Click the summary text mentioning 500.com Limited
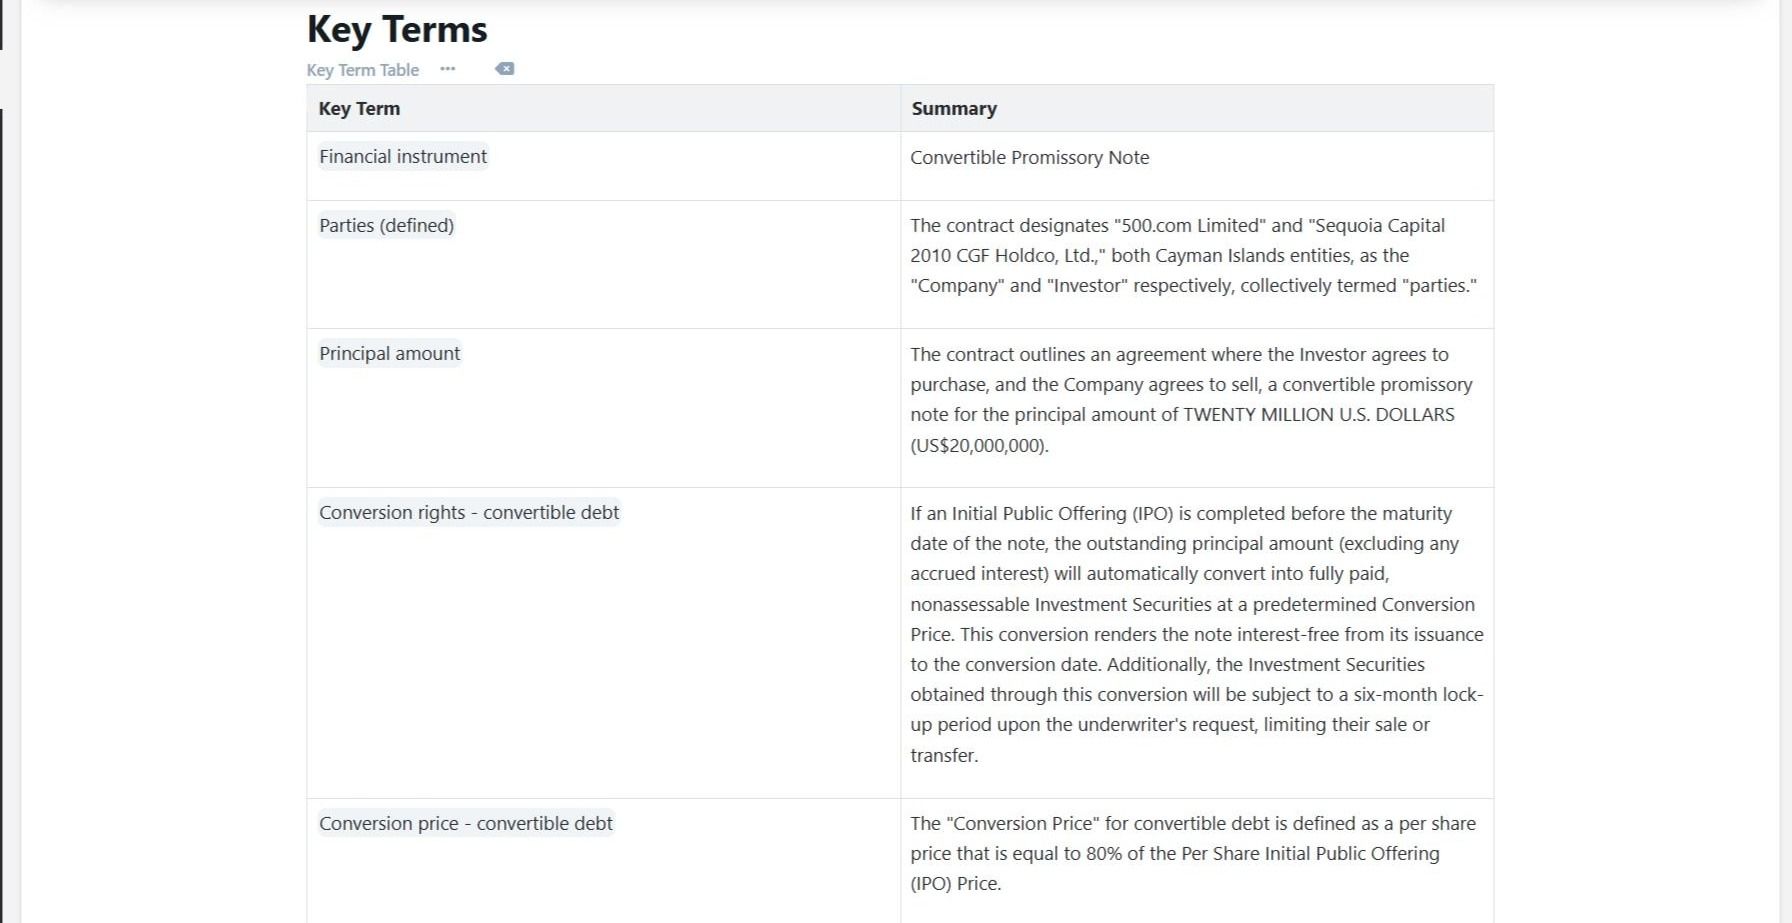1792x923 pixels. (1193, 255)
